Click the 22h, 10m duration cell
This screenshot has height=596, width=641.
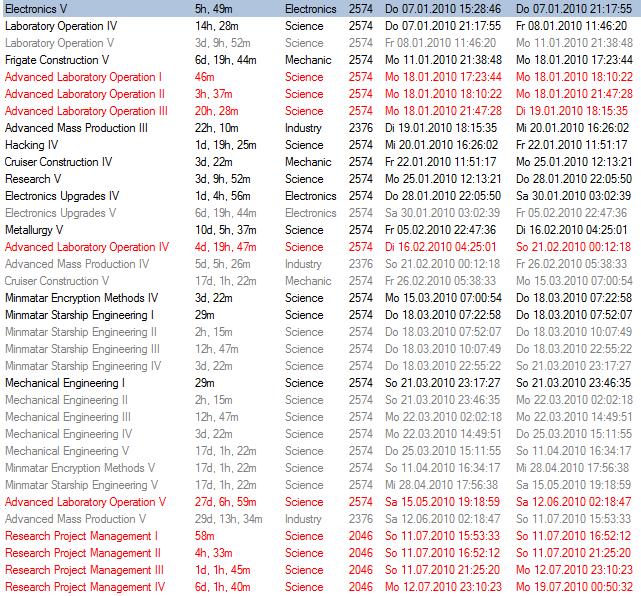coord(216,128)
